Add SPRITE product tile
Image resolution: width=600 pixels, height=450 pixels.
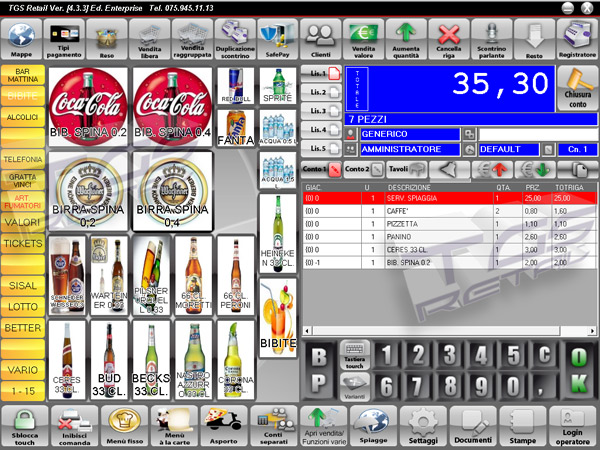[278, 86]
